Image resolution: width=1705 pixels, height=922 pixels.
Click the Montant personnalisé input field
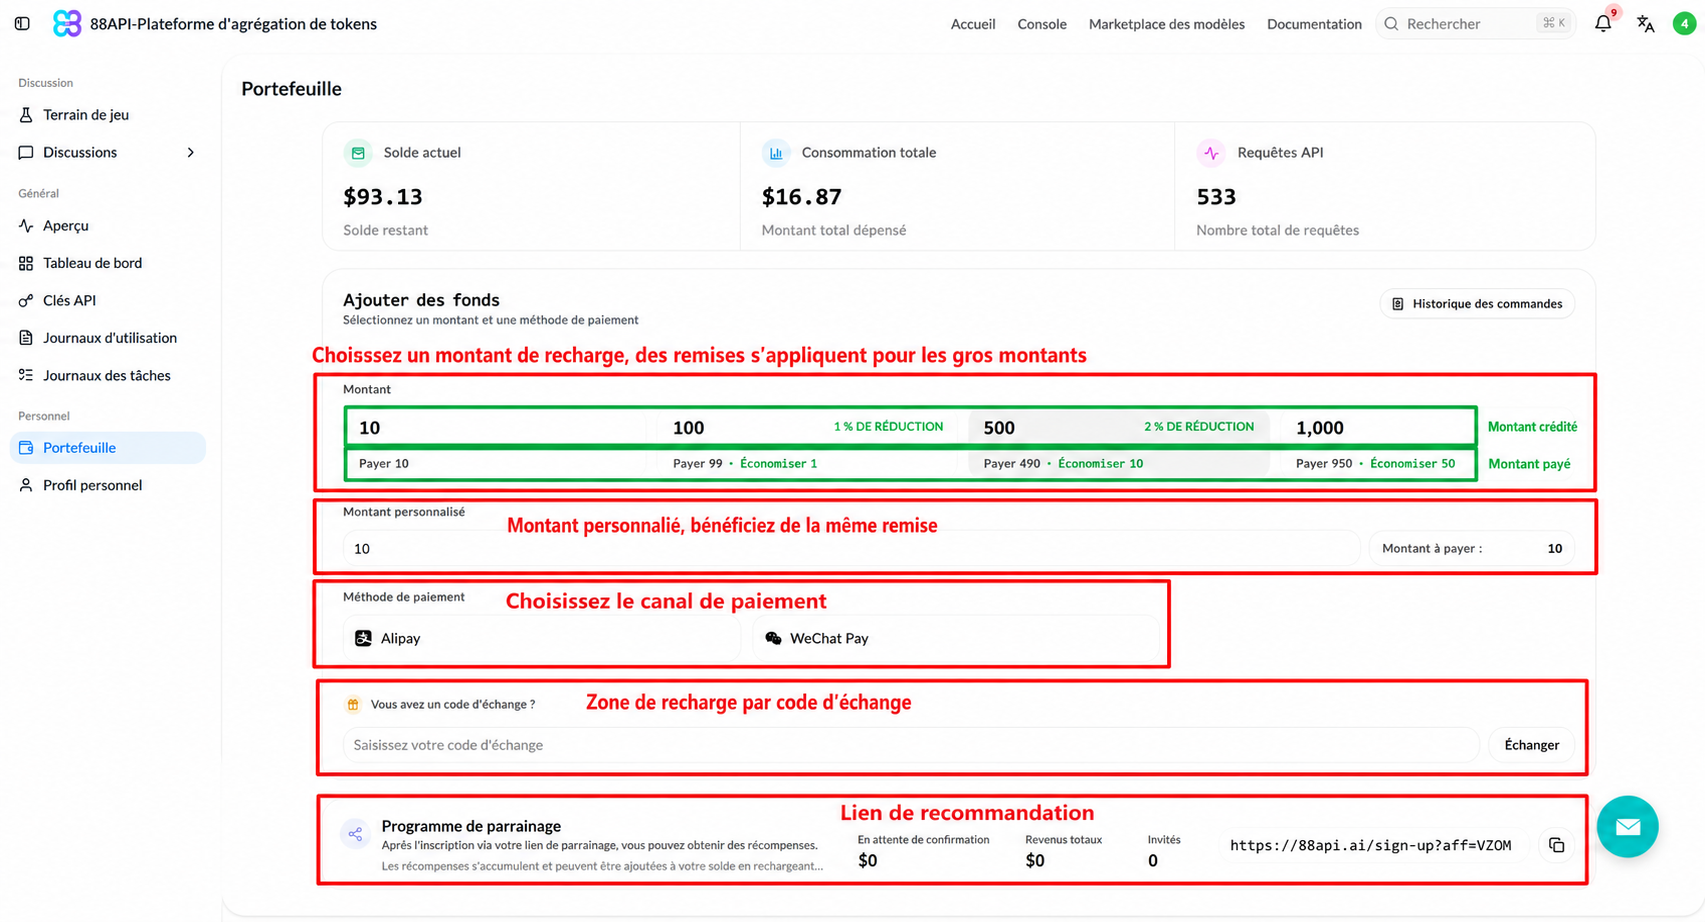851,549
